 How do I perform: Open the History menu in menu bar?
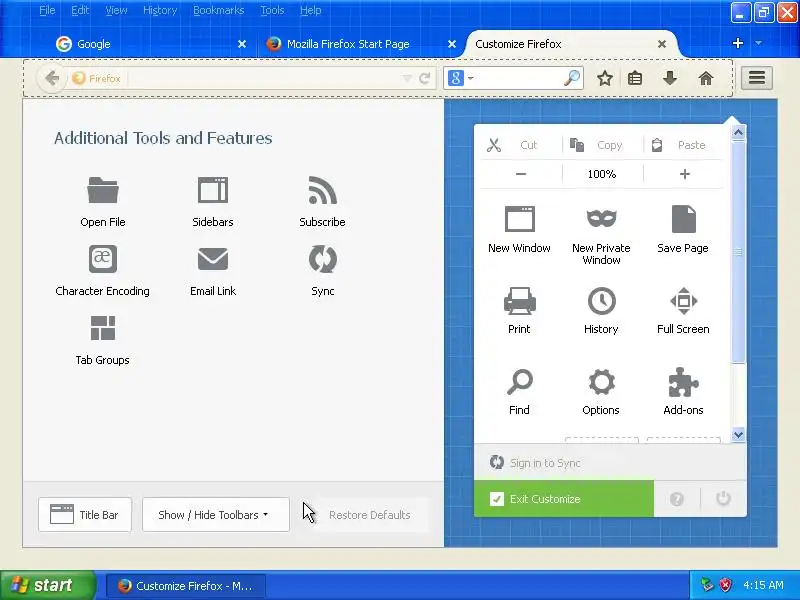click(x=160, y=10)
